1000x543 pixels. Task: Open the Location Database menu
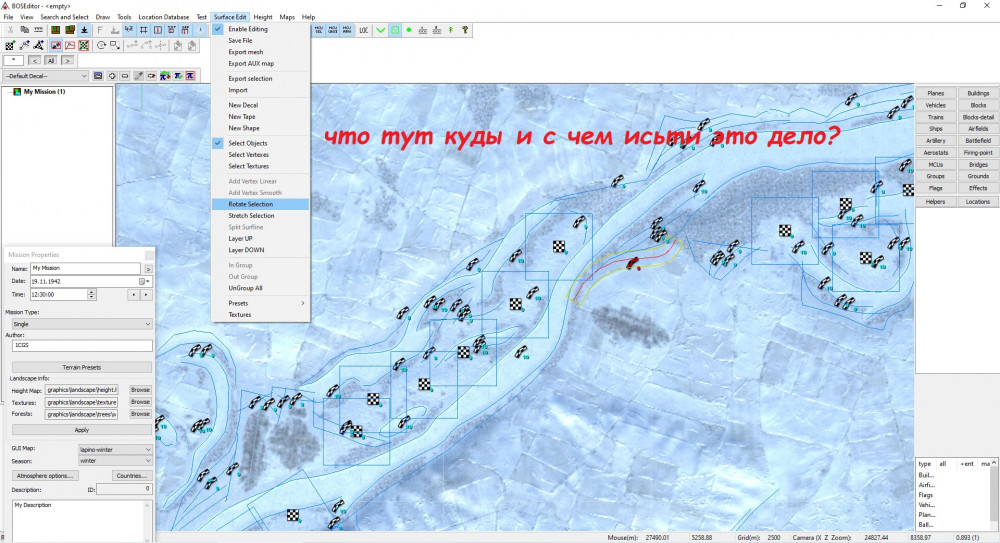click(x=164, y=17)
